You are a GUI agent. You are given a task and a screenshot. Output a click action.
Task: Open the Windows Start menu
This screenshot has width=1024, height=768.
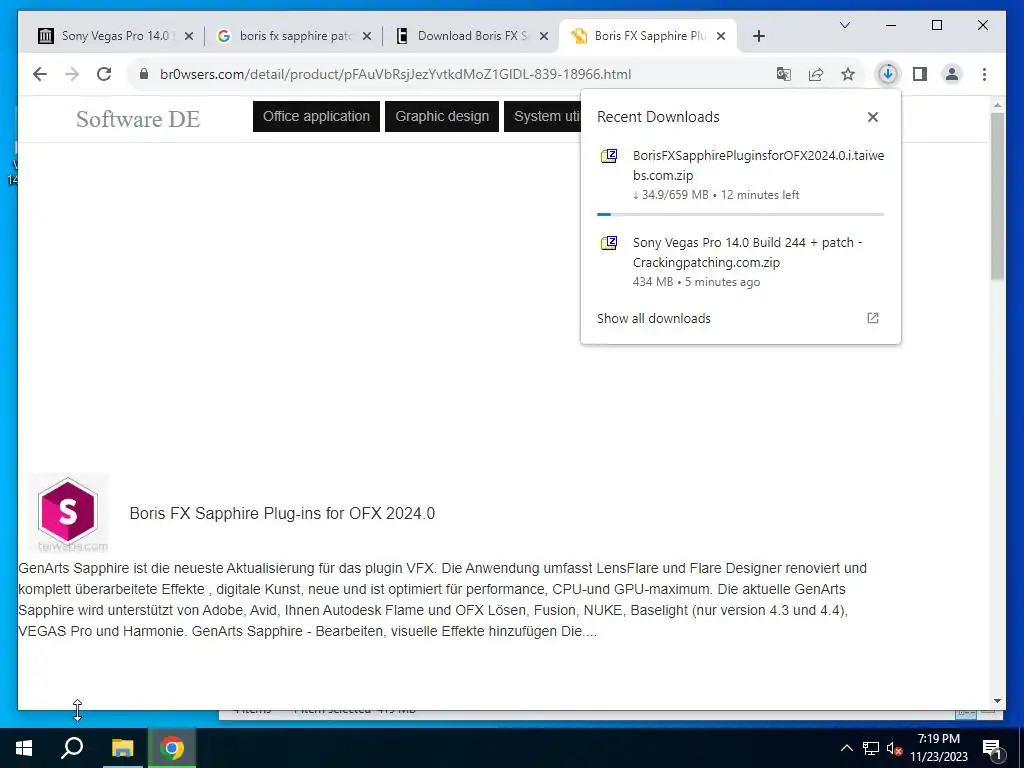click(24, 748)
